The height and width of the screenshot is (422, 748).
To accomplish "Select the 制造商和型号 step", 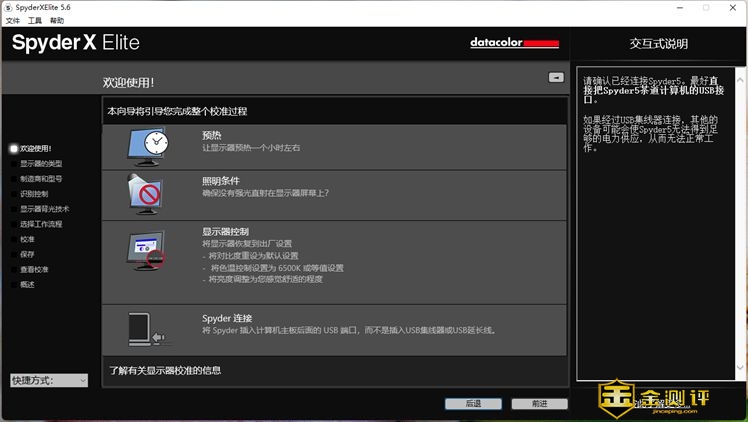I will (x=40, y=178).
